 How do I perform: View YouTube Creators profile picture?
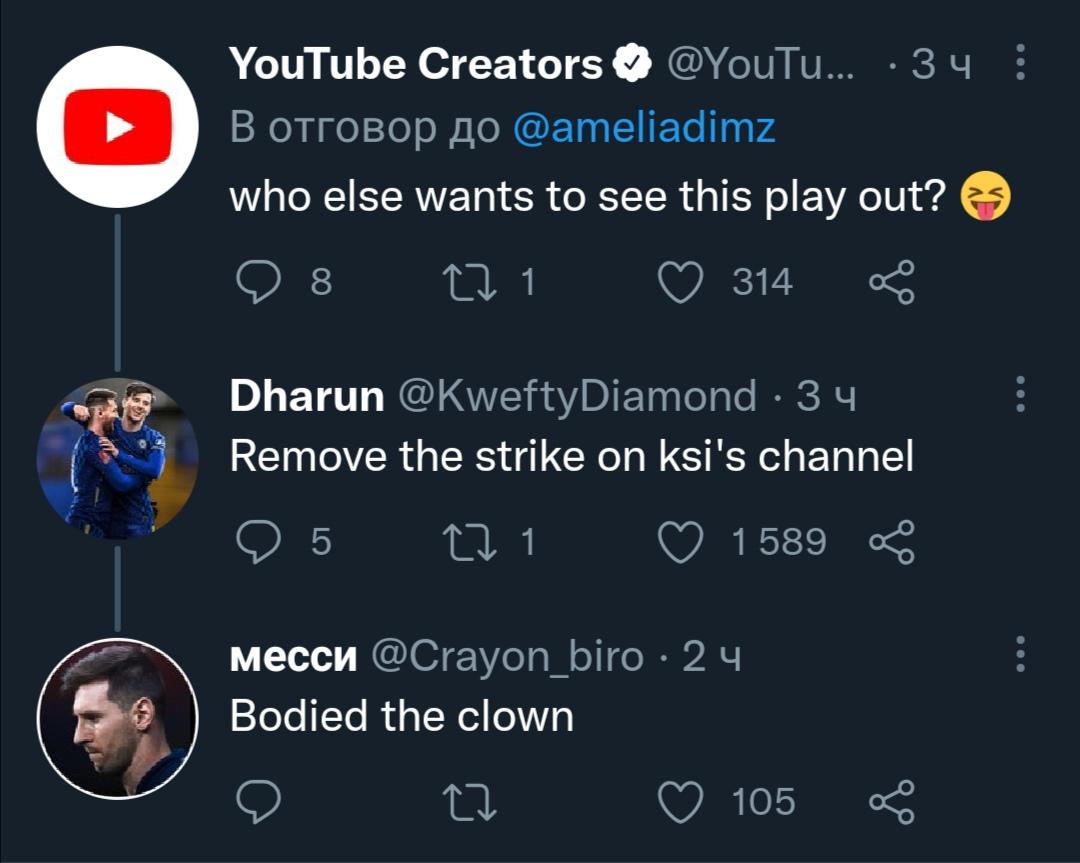118,126
